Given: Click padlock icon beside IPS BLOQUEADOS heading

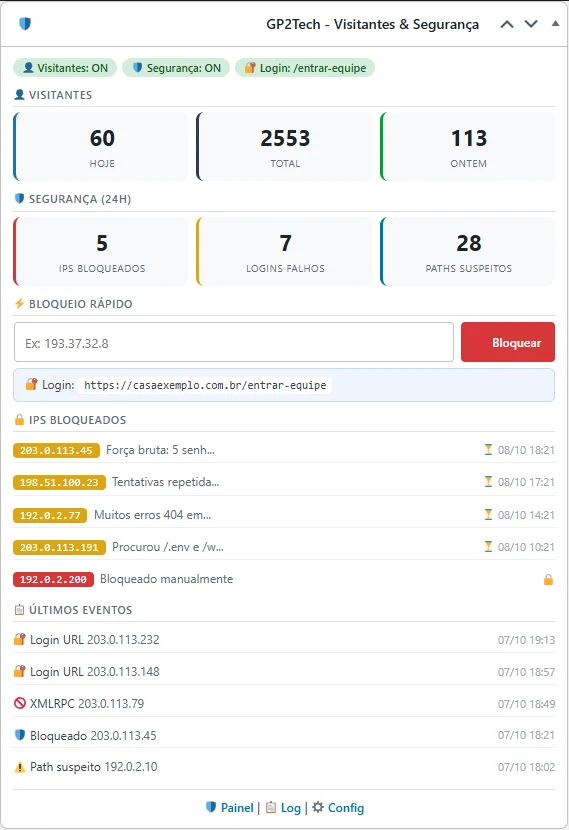Looking at the screenshot, I should tap(20, 420).
